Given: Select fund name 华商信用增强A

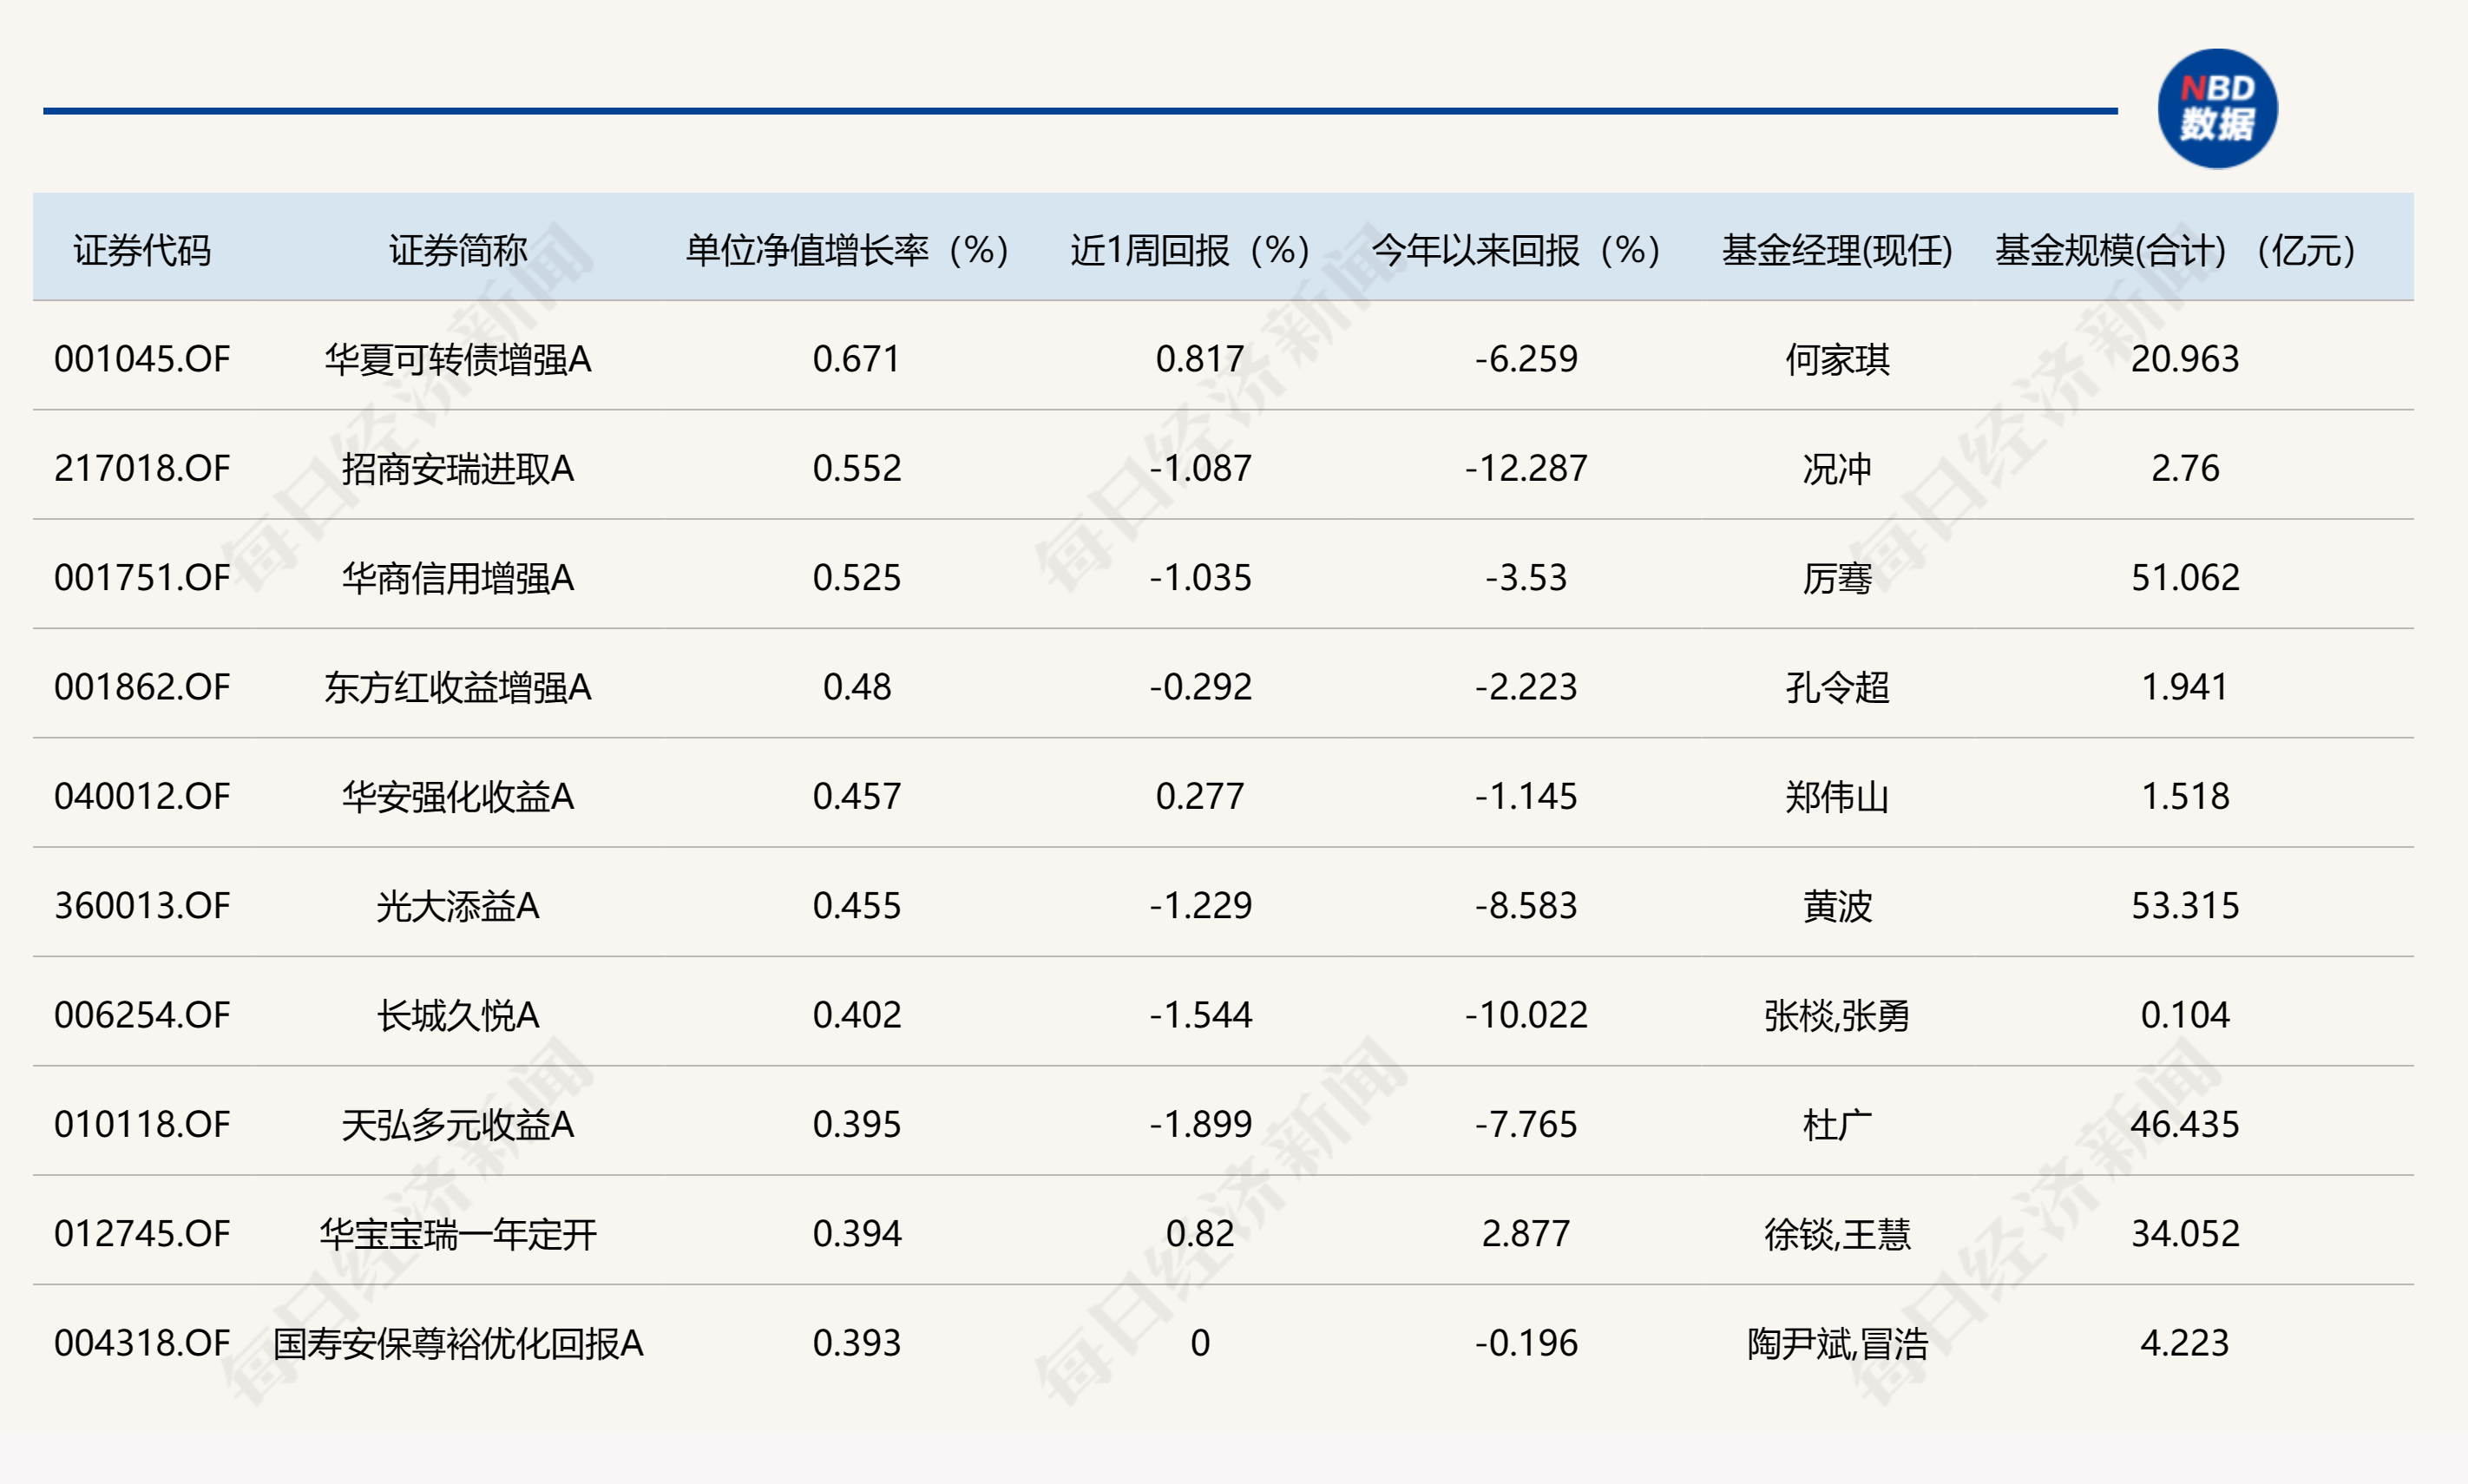Looking at the screenshot, I should tap(458, 577).
